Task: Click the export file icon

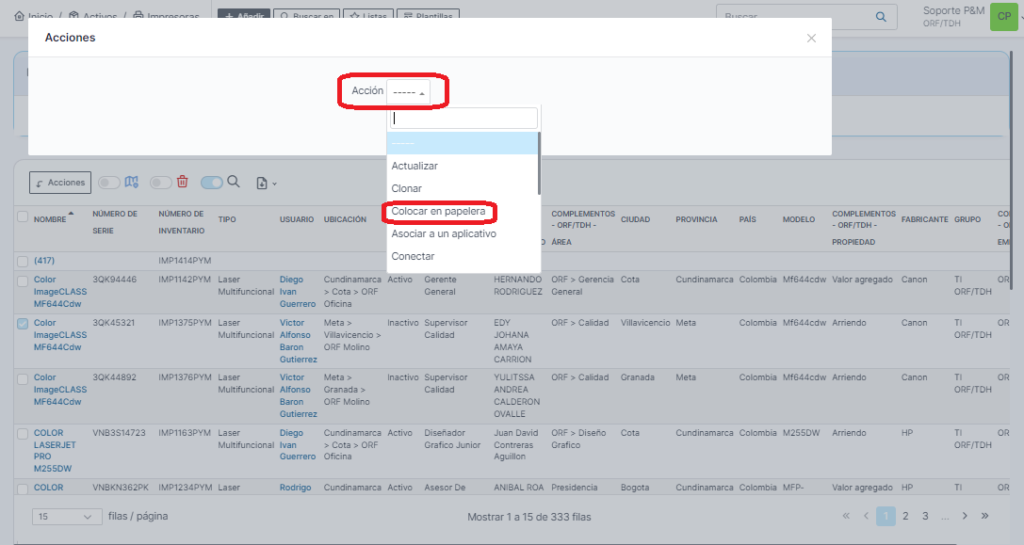Action: tap(263, 183)
